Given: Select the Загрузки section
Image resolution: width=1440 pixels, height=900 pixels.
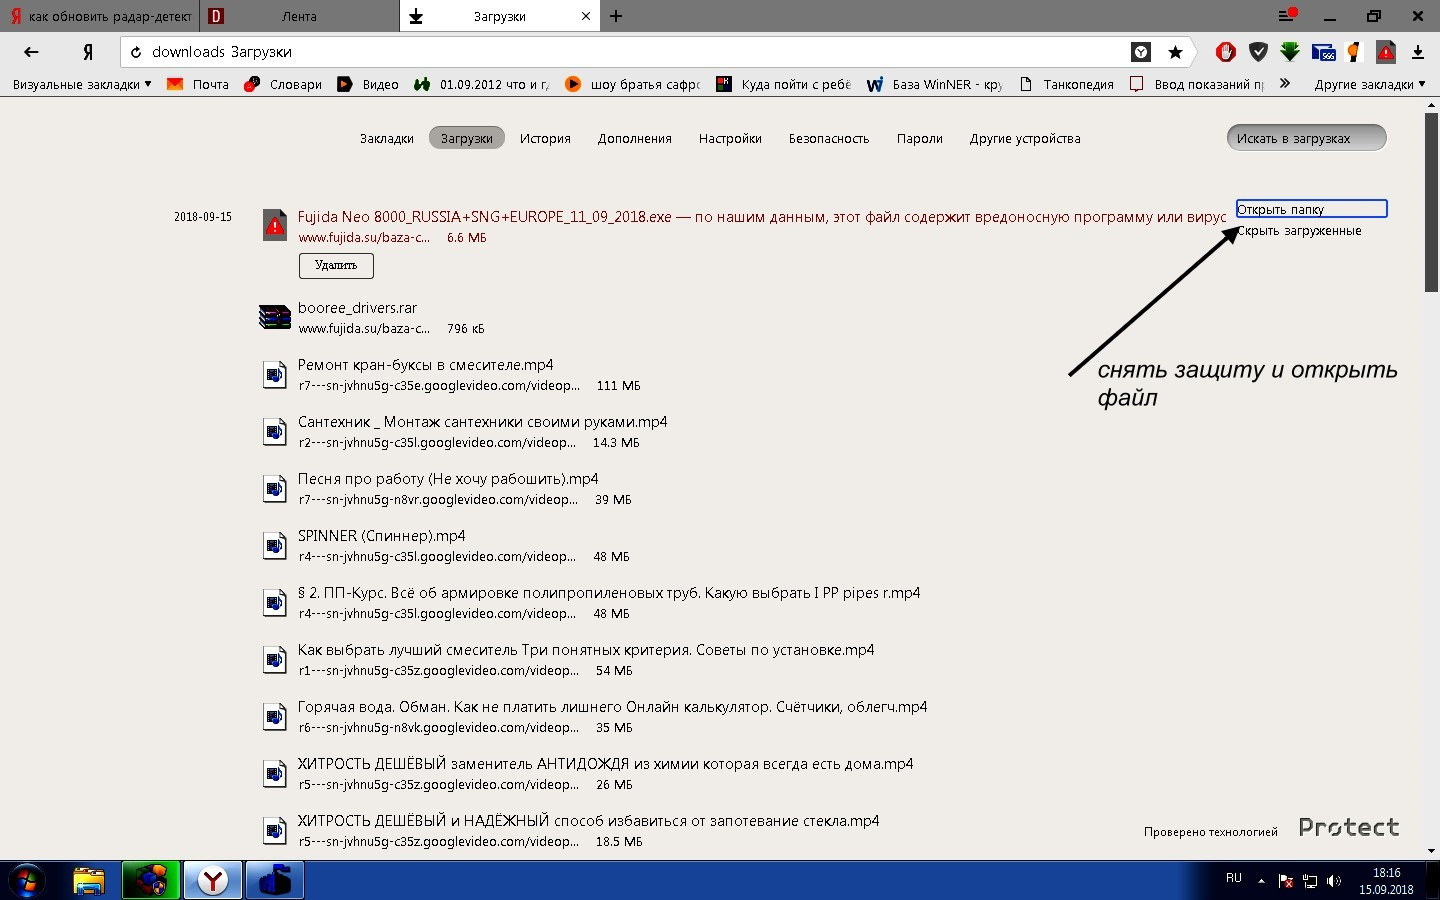Looking at the screenshot, I should coord(467,139).
